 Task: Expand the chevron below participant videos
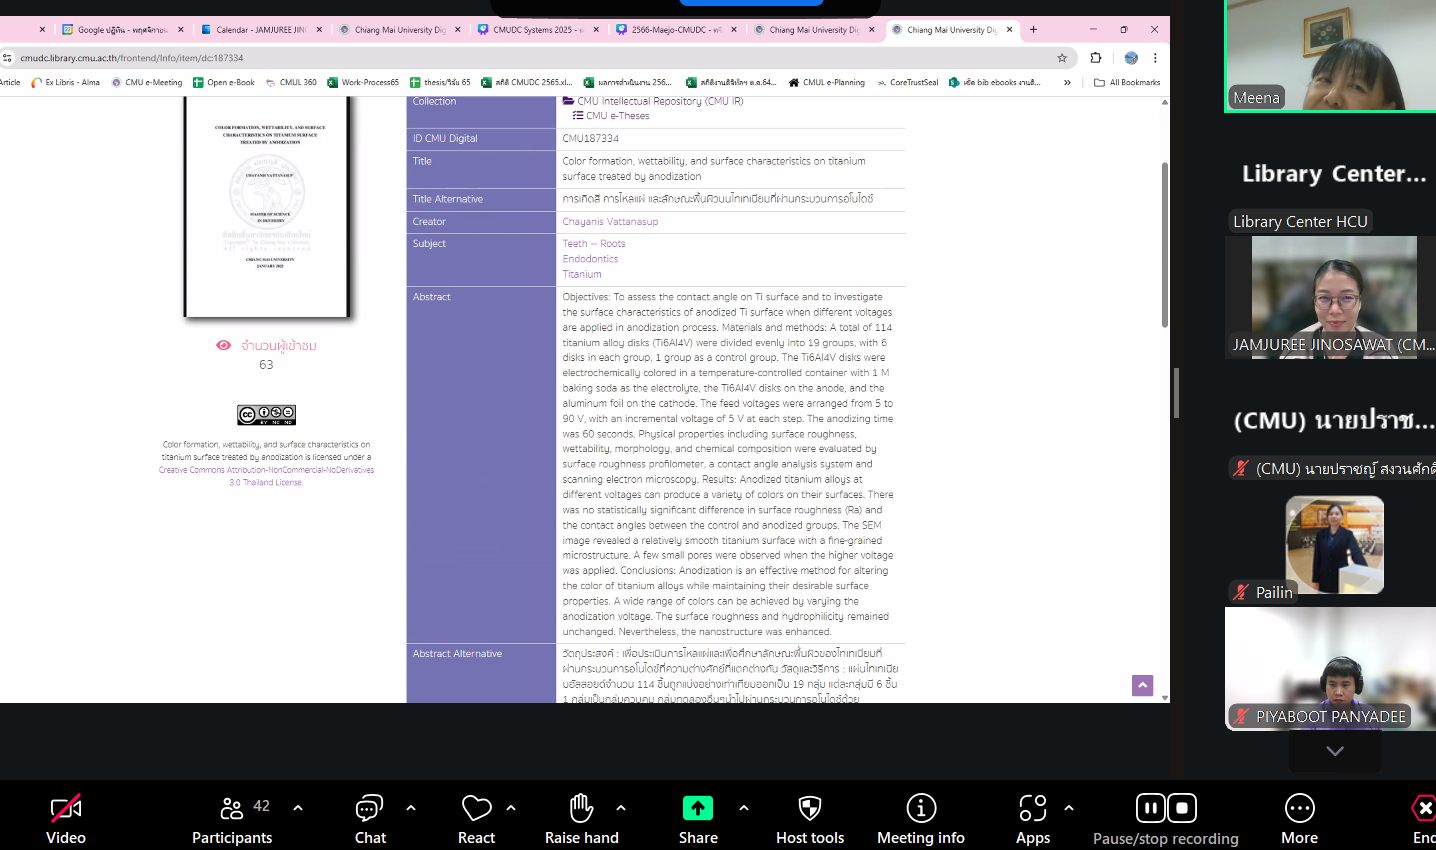[x=1334, y=751]
